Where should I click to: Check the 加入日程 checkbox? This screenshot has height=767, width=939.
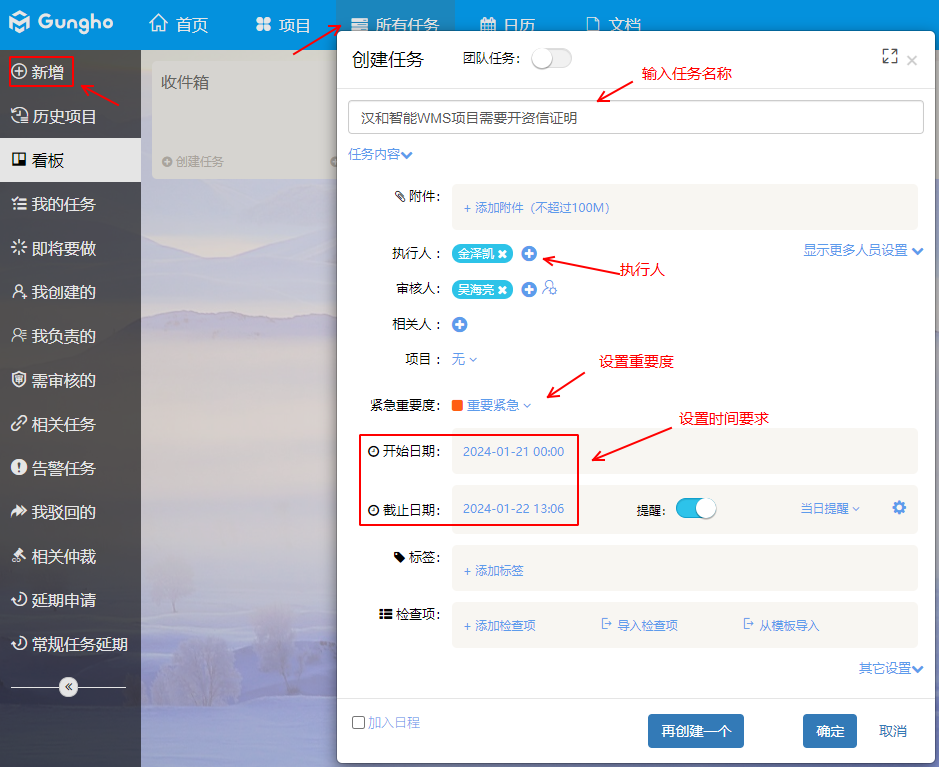(x=359, y=722)
